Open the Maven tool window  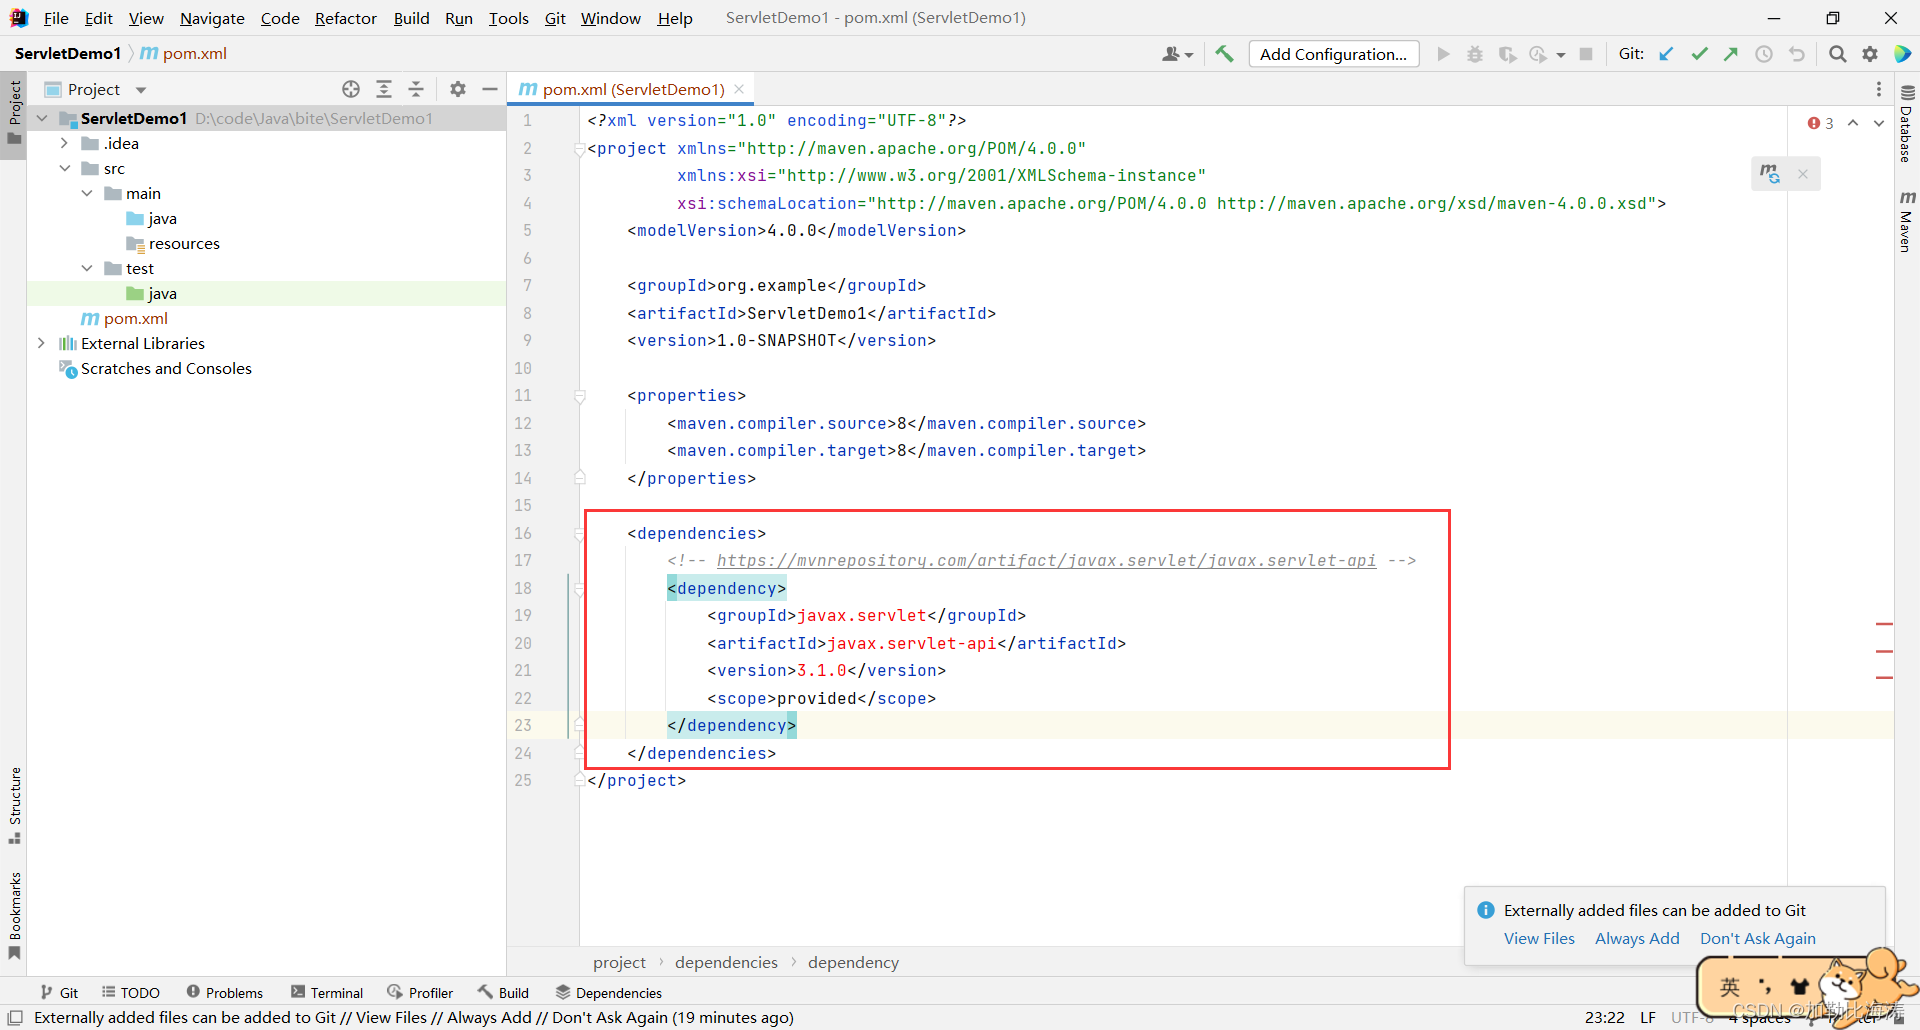[1906, 215]
